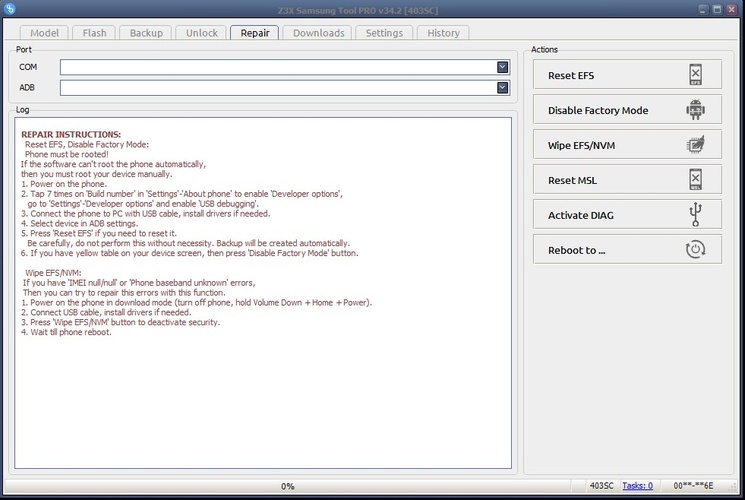Viewport: 745px width, 500px height.
Task: Click the Reset MSL phone icon
Action: tap(695, 180)
